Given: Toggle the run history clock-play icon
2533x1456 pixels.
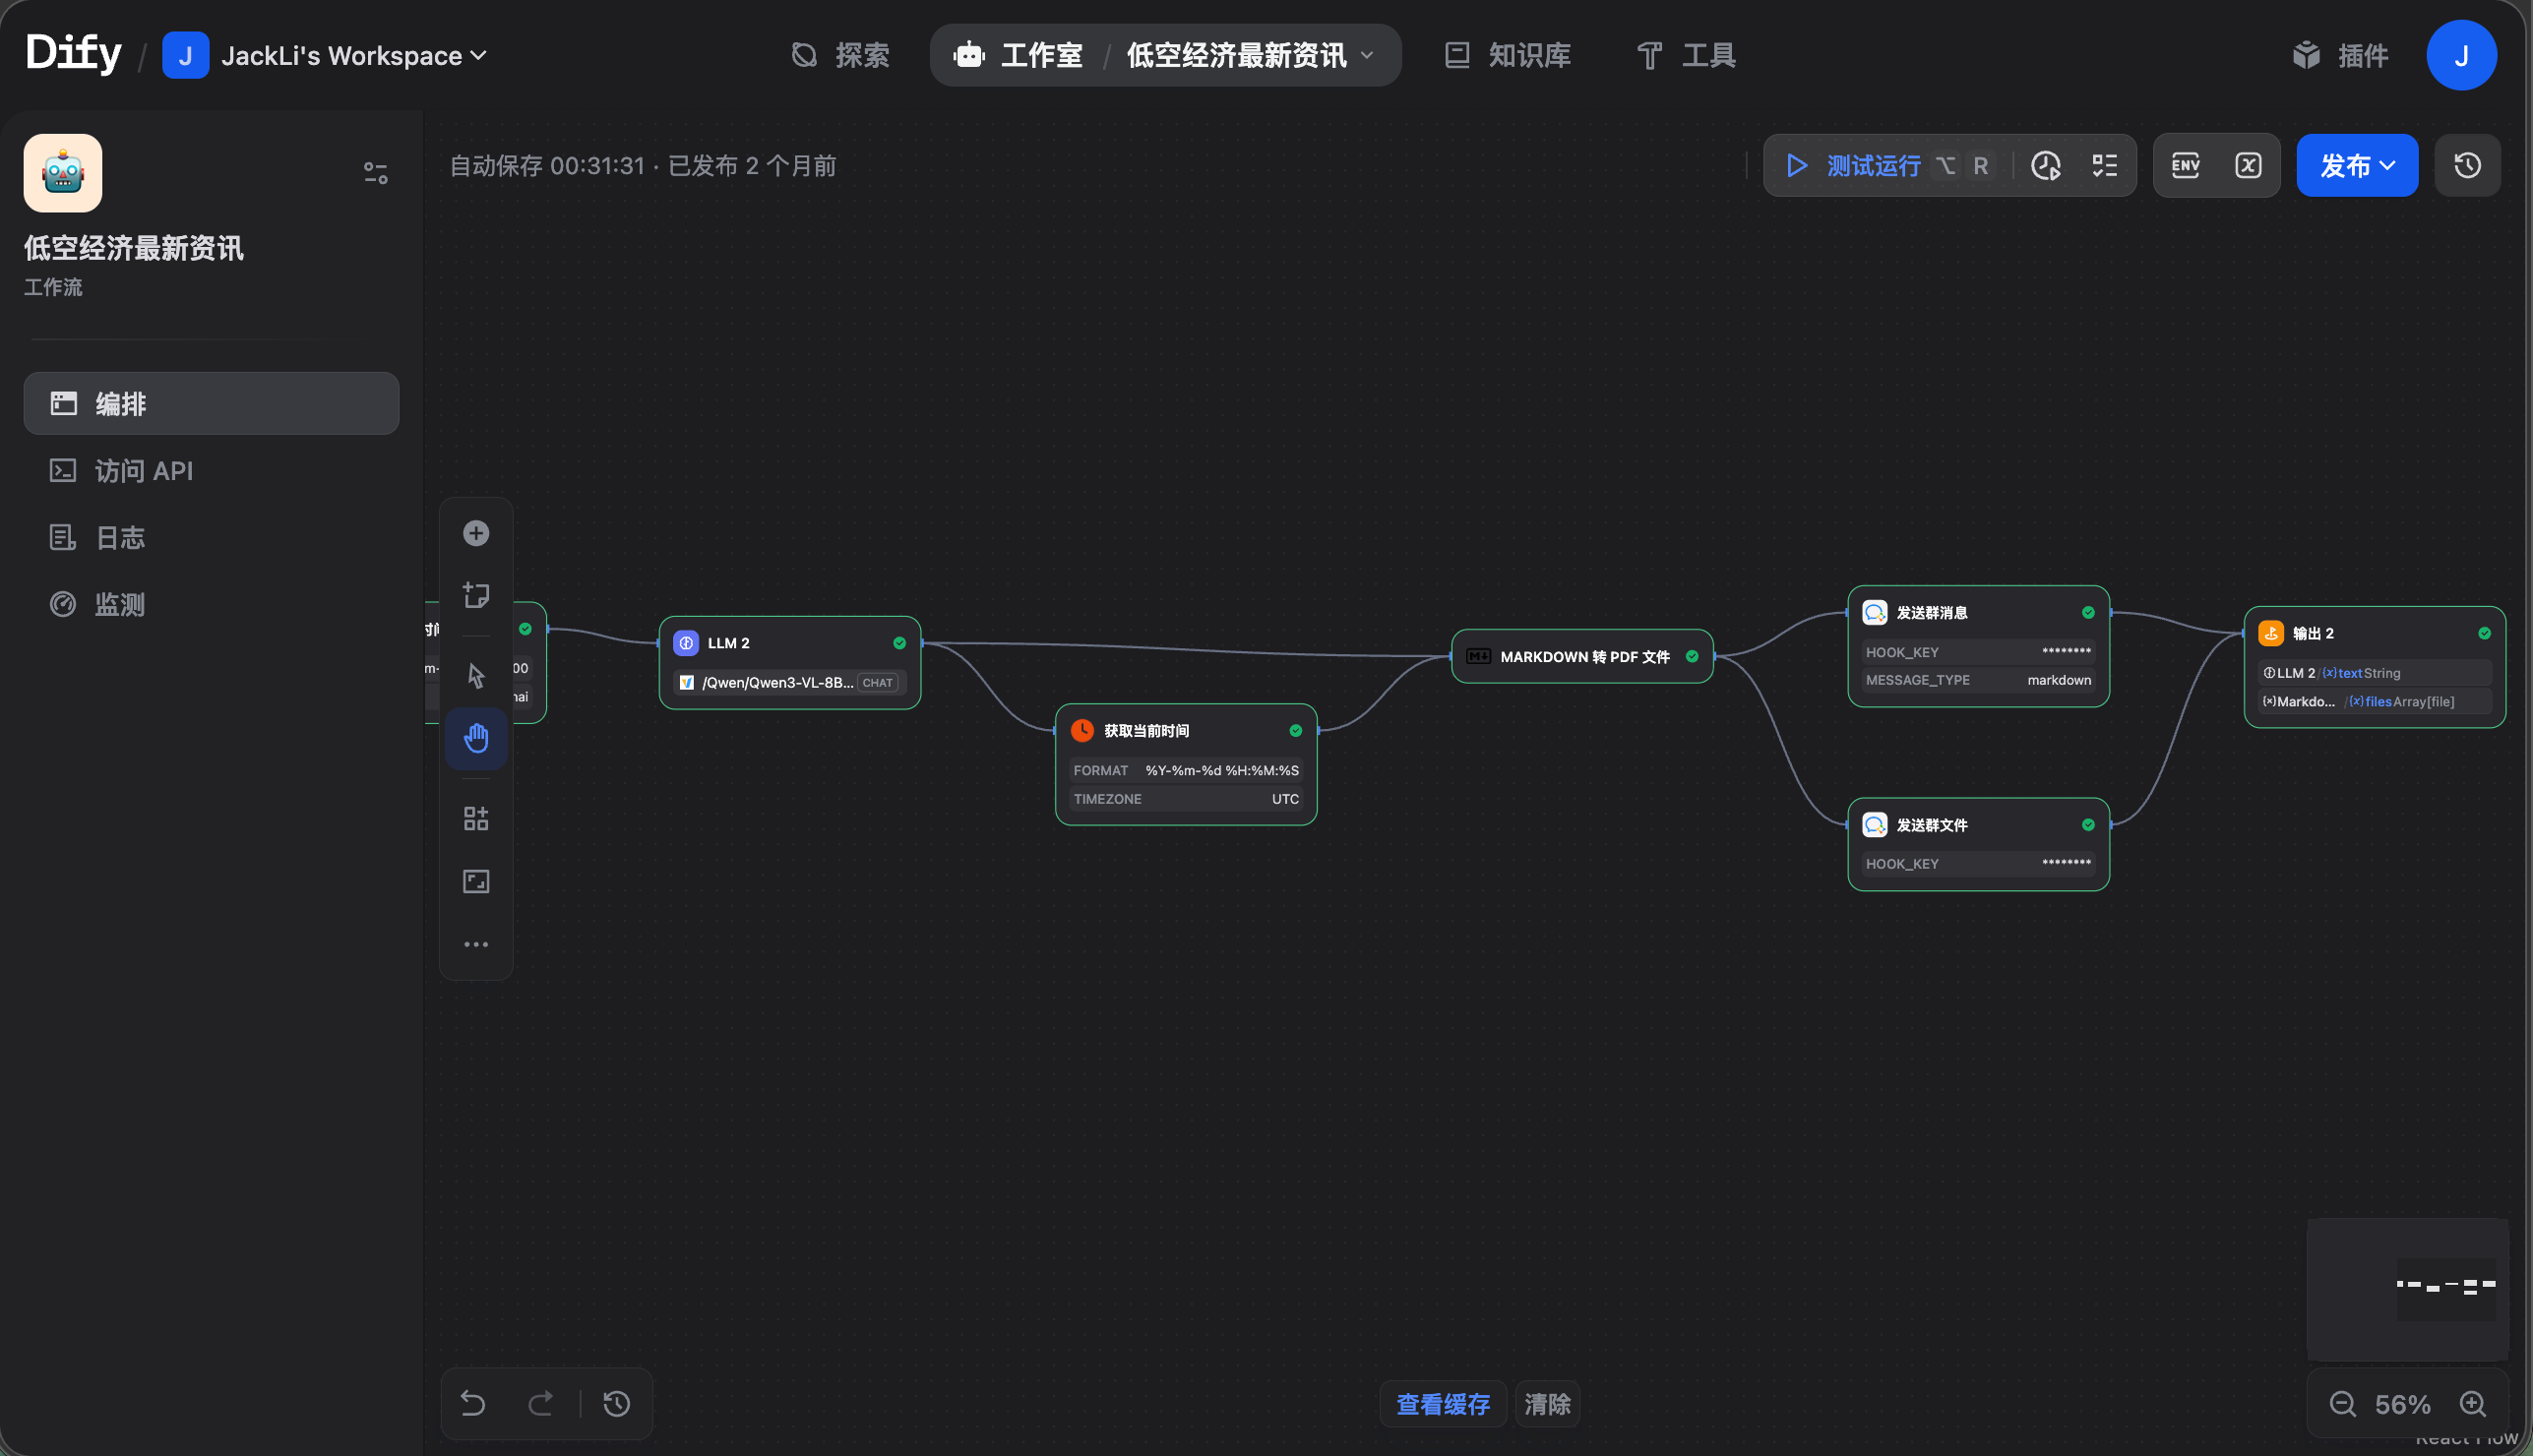Looking at the screenshot, I should [x=2046, y=165].
